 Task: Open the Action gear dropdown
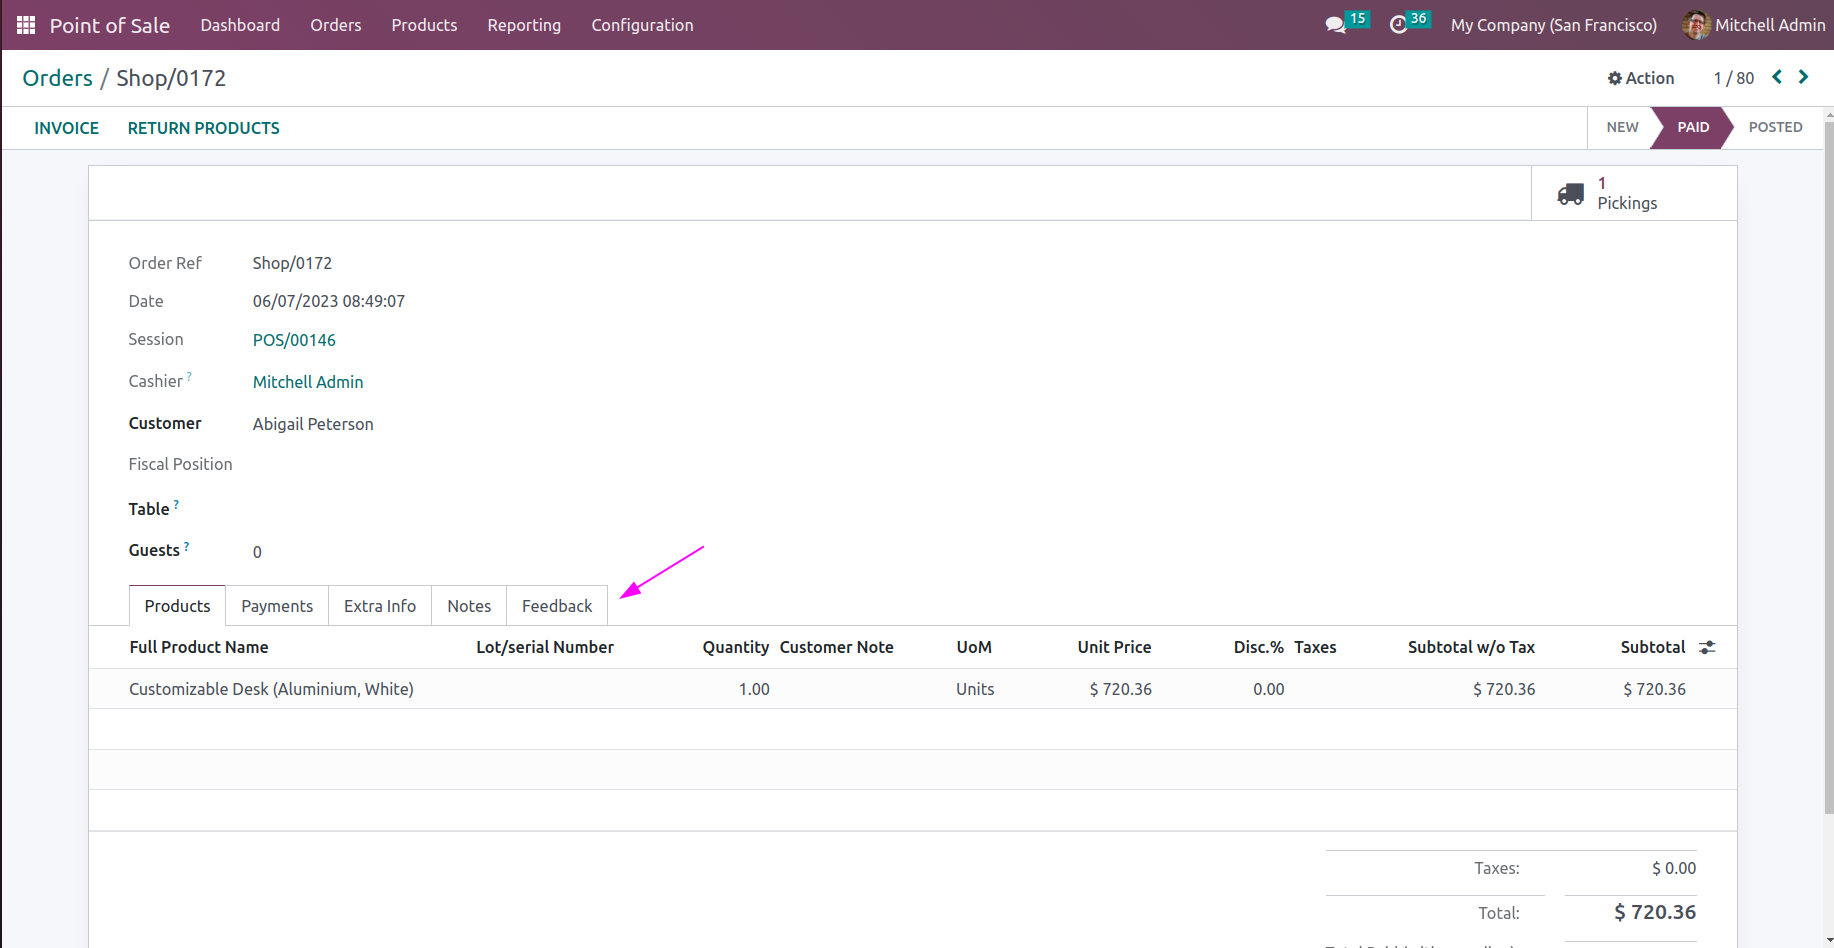point(1640,78)
